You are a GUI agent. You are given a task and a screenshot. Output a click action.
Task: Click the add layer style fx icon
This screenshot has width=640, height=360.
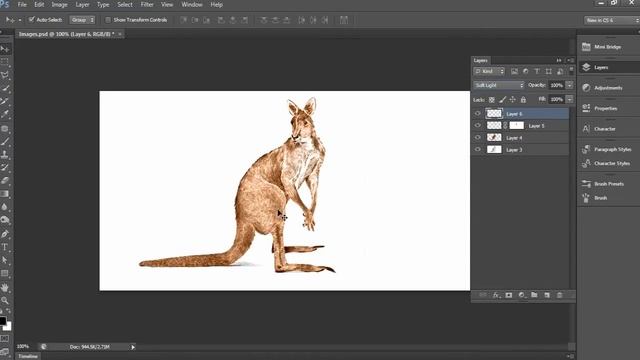[x=496, y=295]
